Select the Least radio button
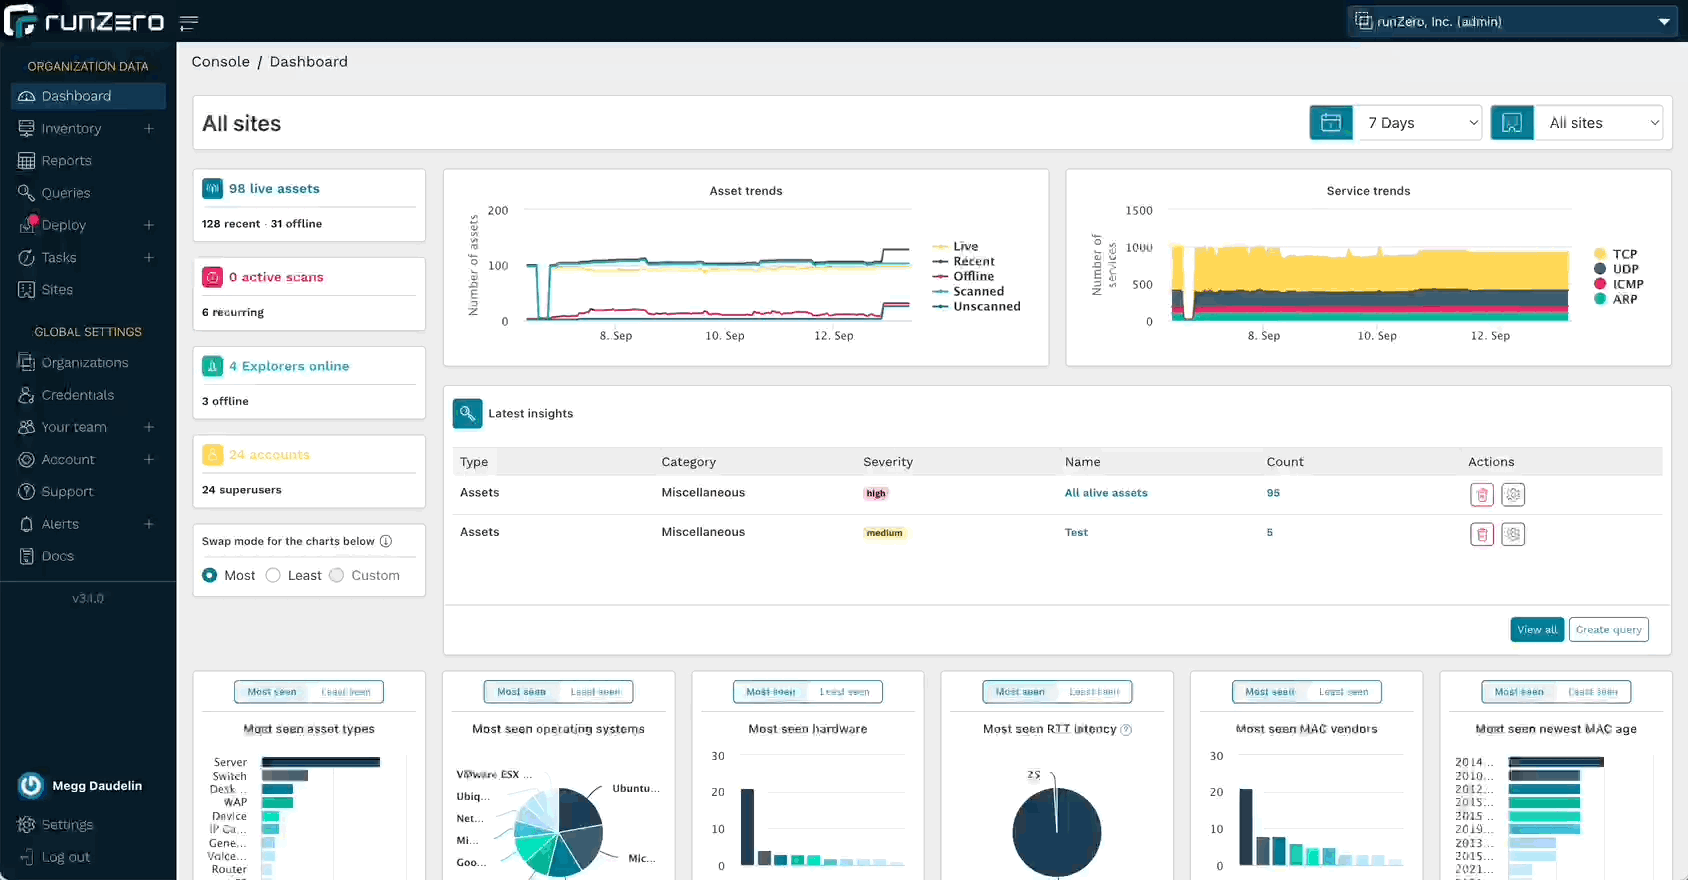This screenshot has width=1688, height=880. click(273, 575)
